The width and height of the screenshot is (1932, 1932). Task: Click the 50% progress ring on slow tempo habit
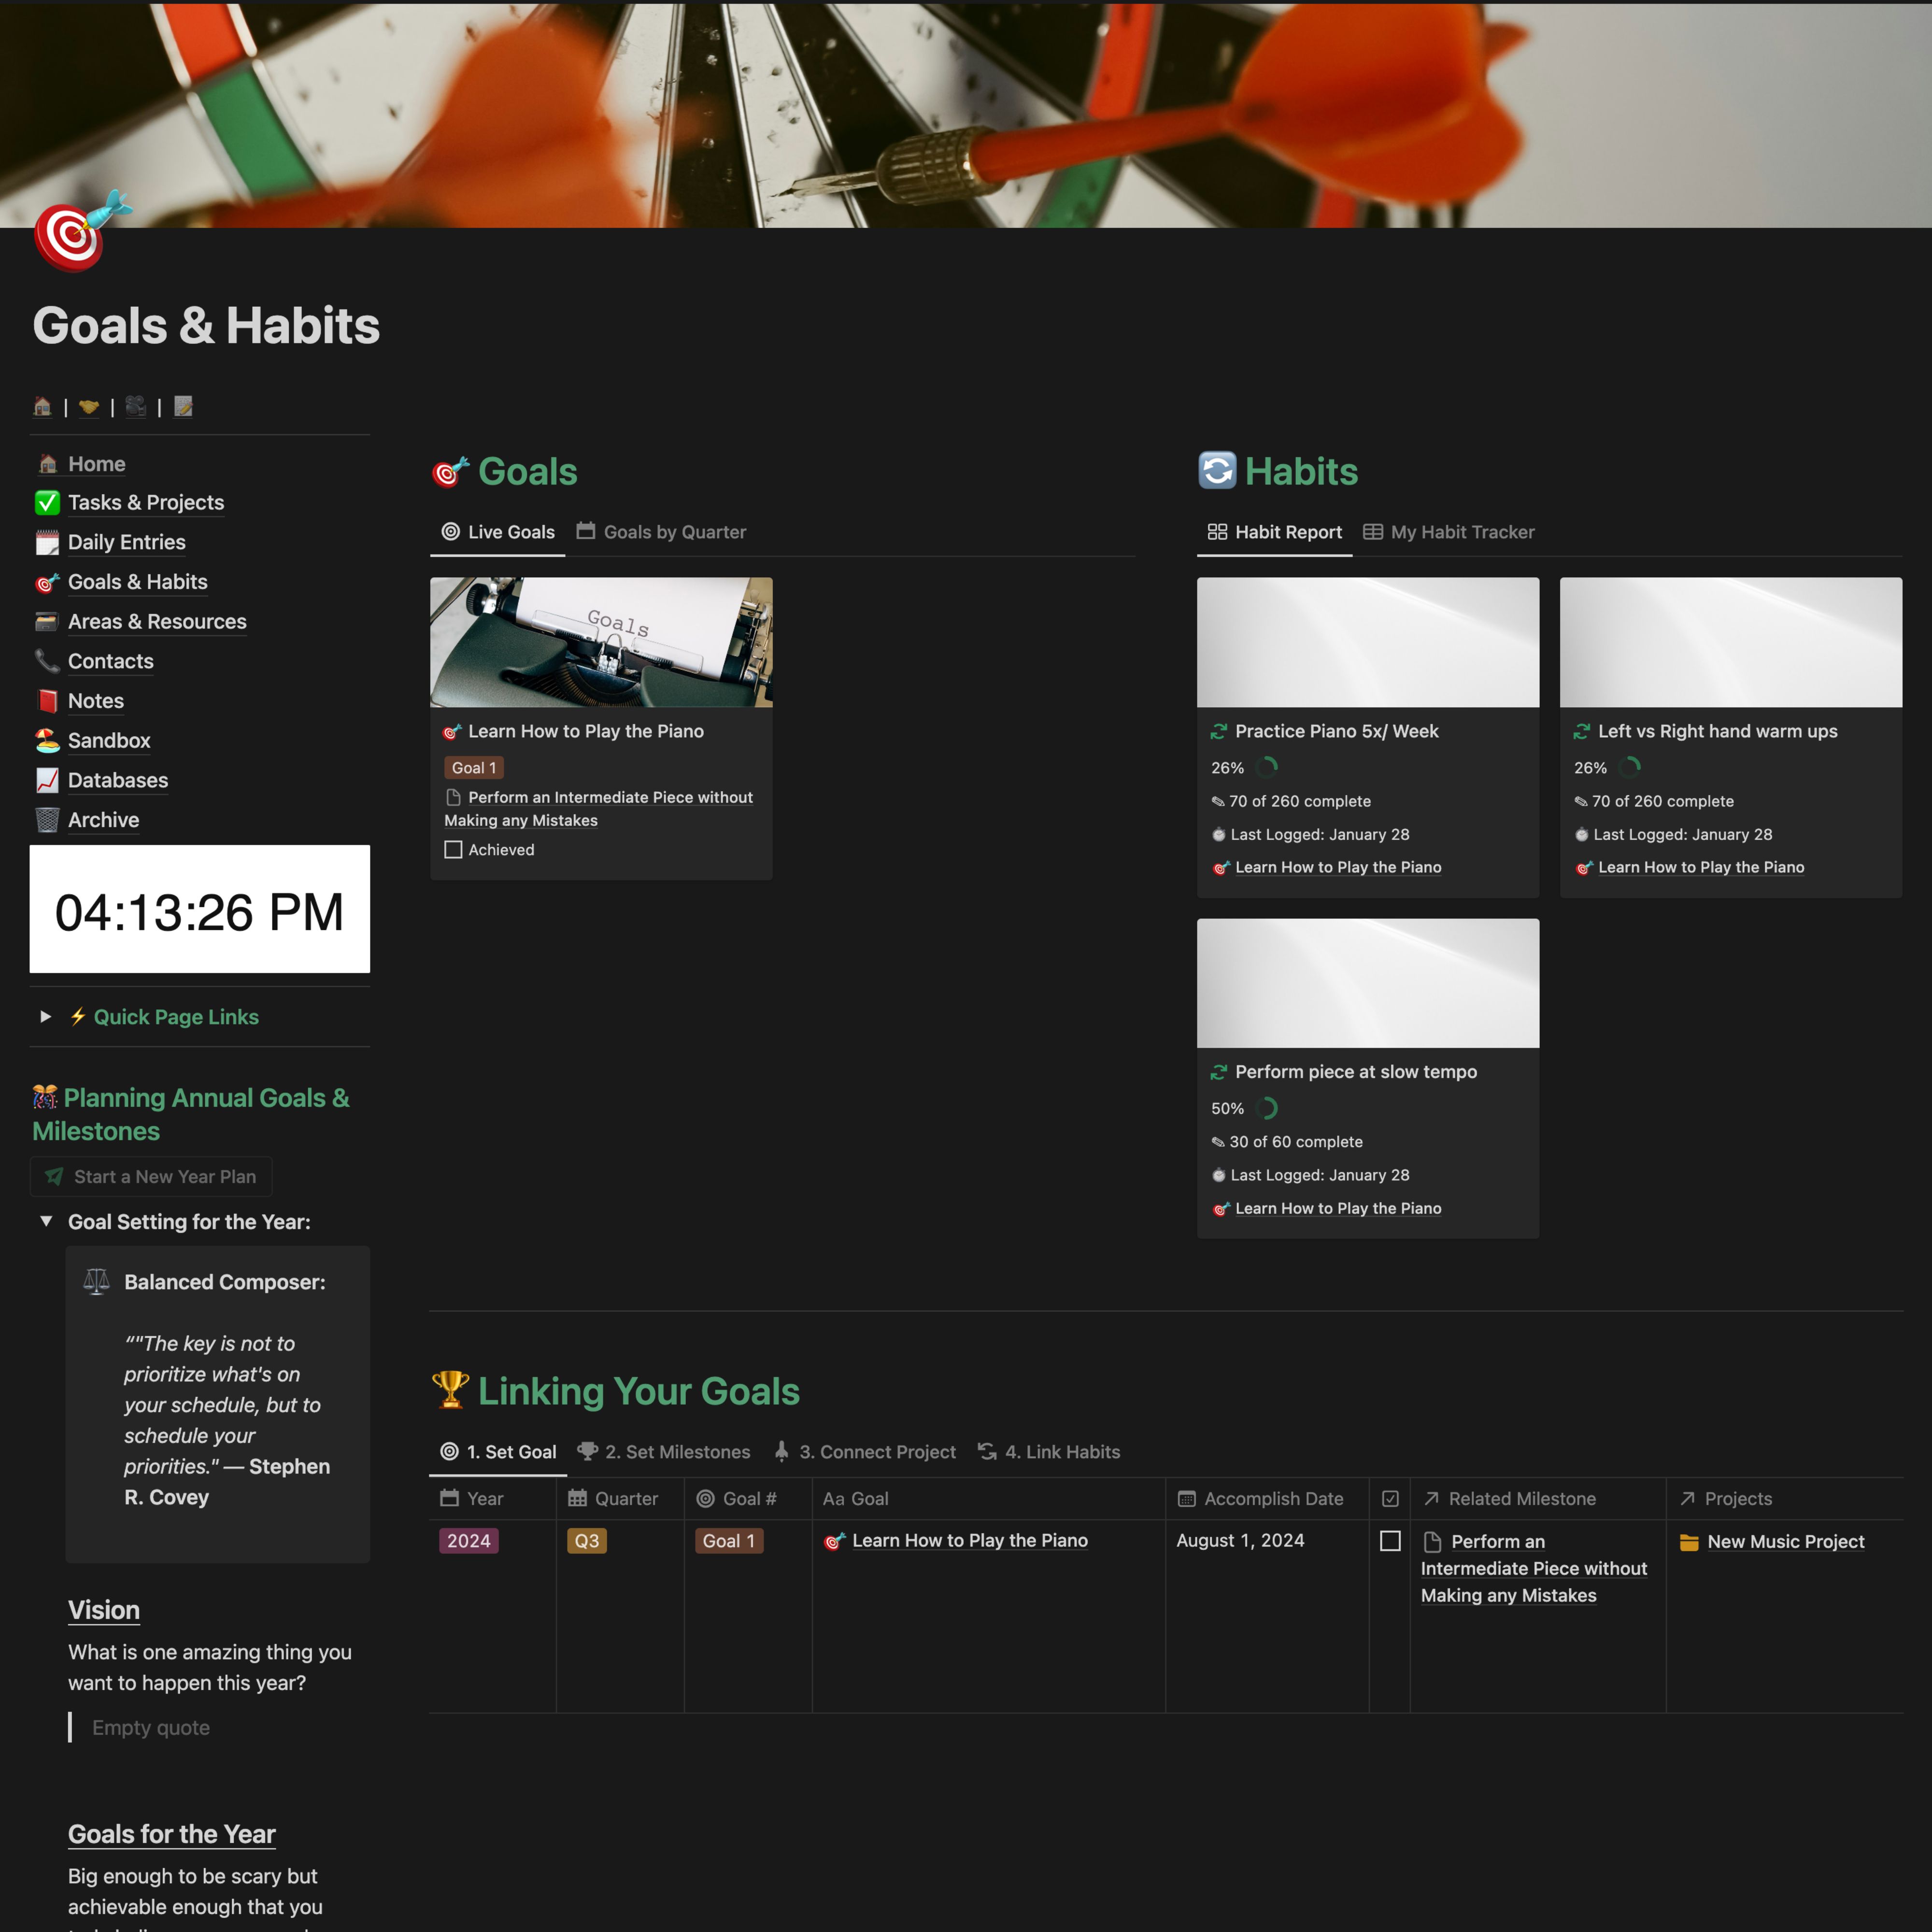1266,1108
